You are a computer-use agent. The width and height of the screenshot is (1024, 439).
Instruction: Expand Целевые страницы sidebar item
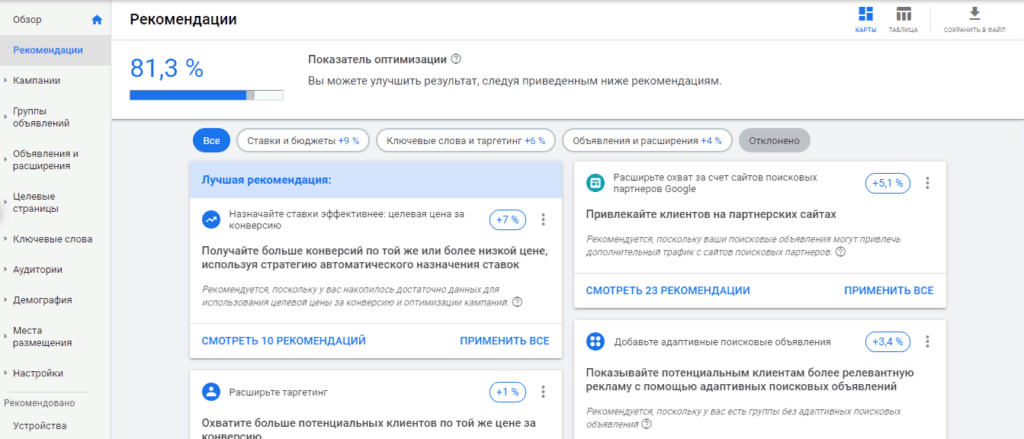(5, 203)
